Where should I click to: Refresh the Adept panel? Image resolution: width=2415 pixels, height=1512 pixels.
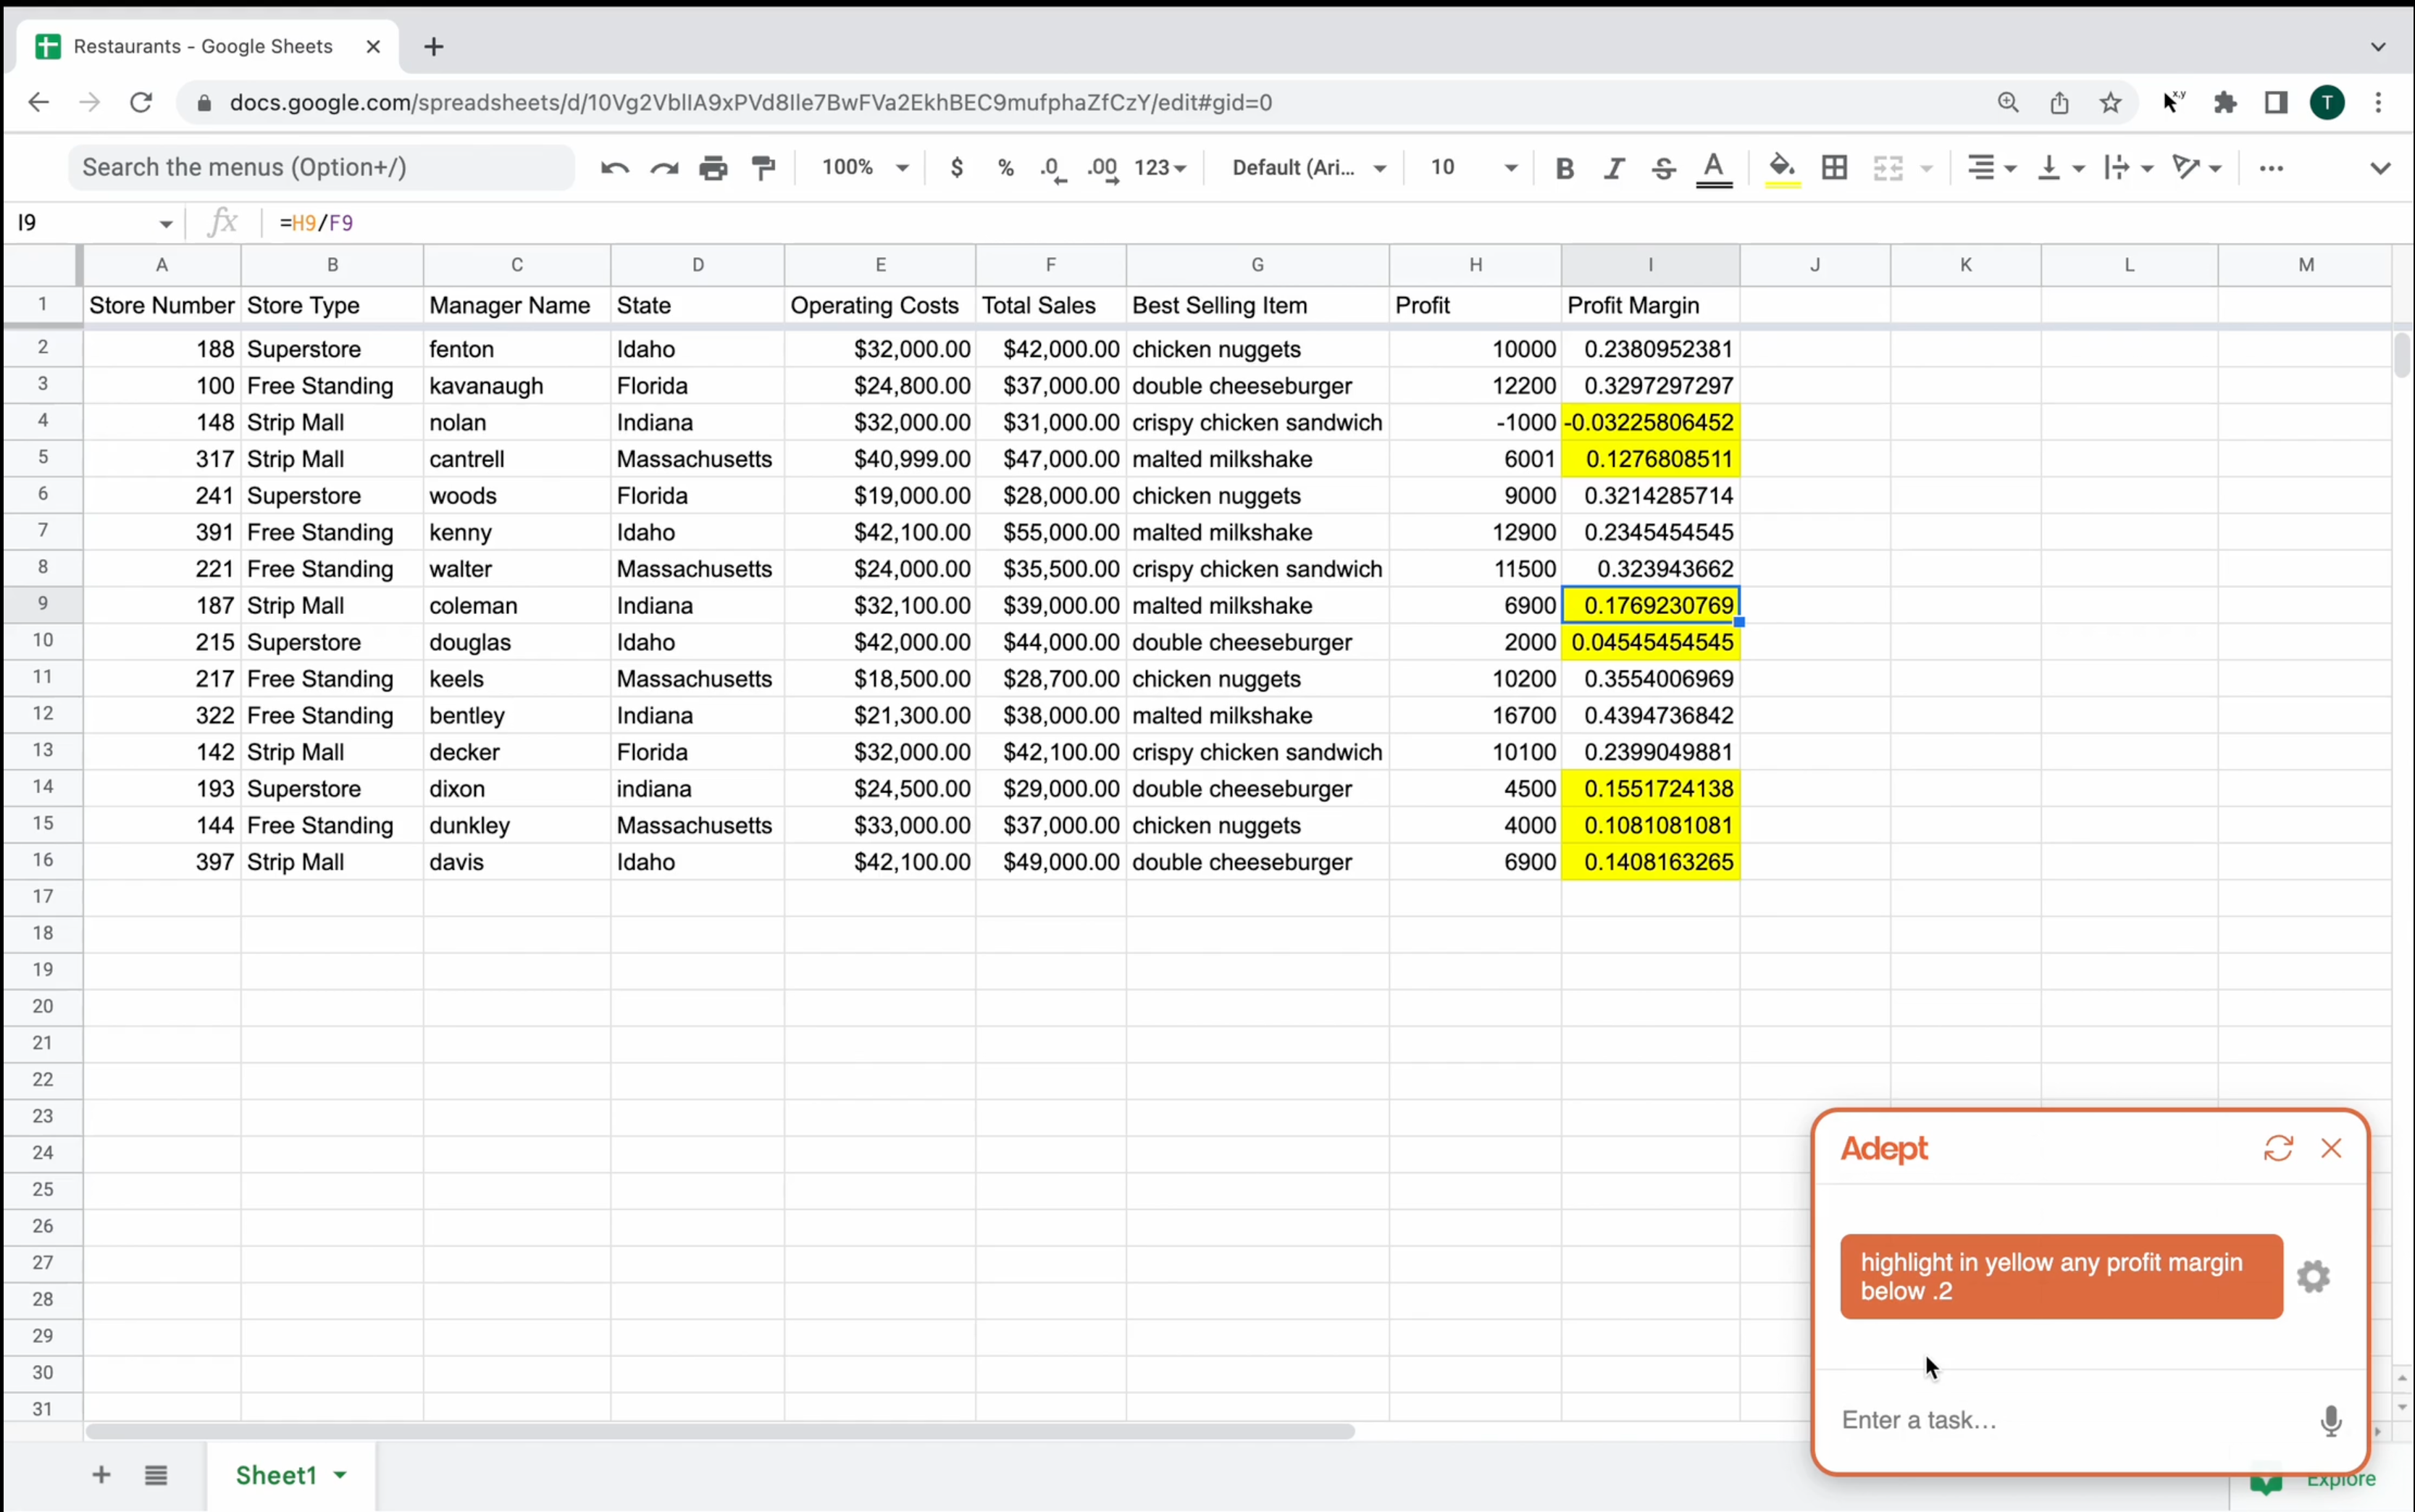click(x=2278, y=1148)
